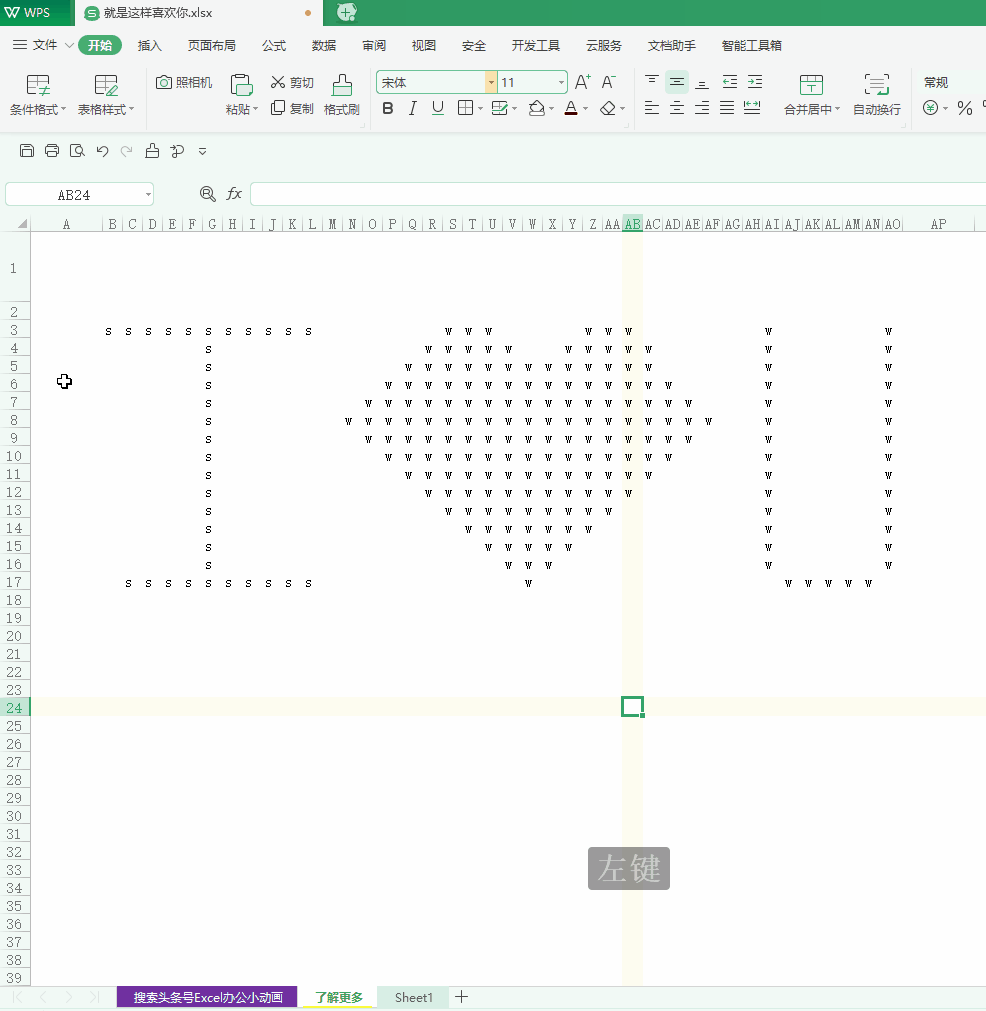
Task: Toggle Underline formatting
Action: (x=438, y=108)
